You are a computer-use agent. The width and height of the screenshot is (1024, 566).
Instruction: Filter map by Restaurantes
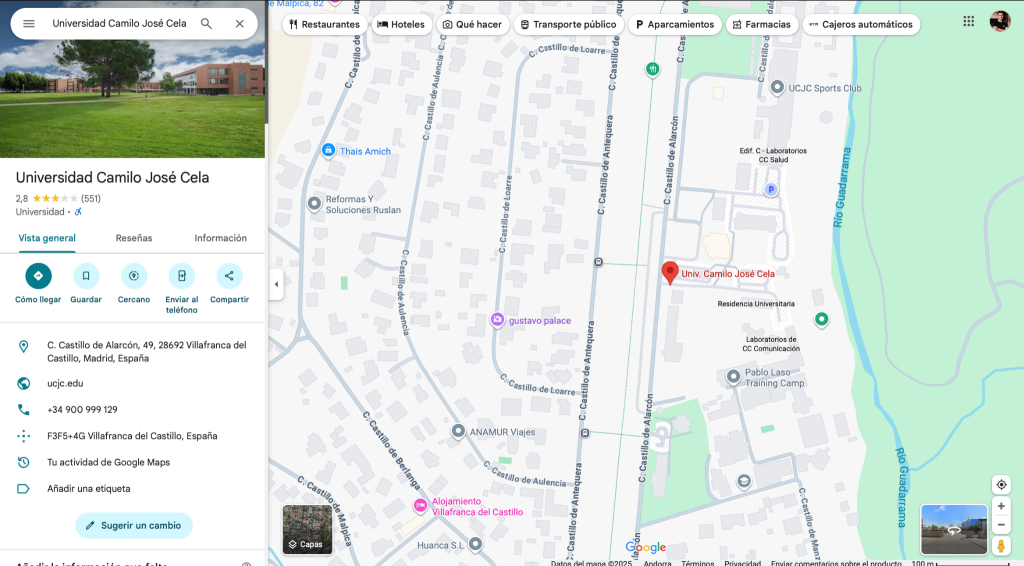[x=324, y=24]
